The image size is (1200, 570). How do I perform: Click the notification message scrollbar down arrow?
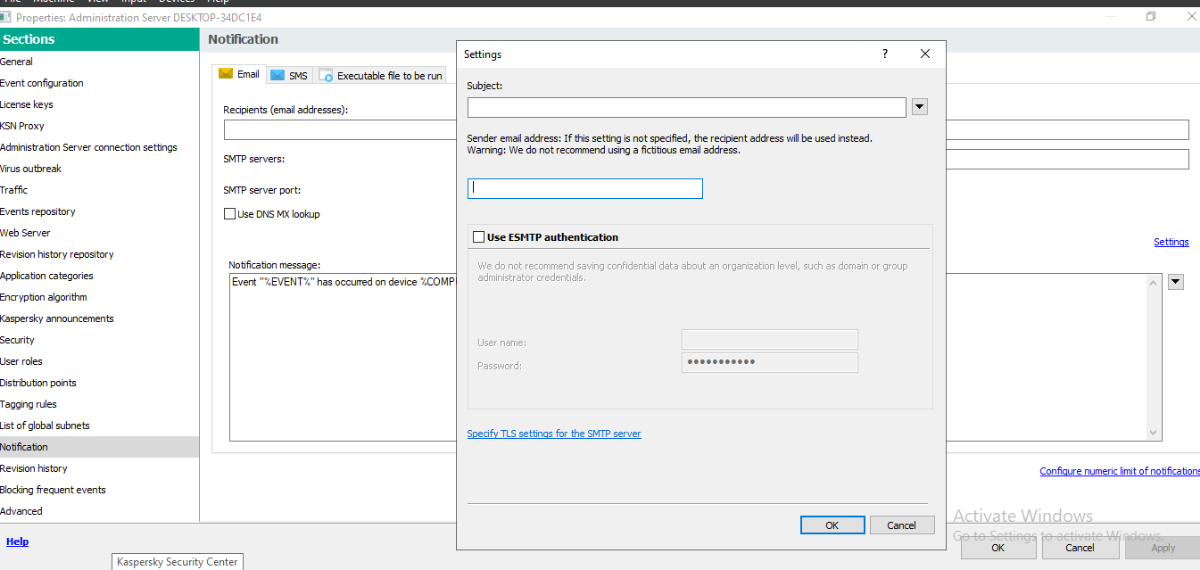point(1154,433)
